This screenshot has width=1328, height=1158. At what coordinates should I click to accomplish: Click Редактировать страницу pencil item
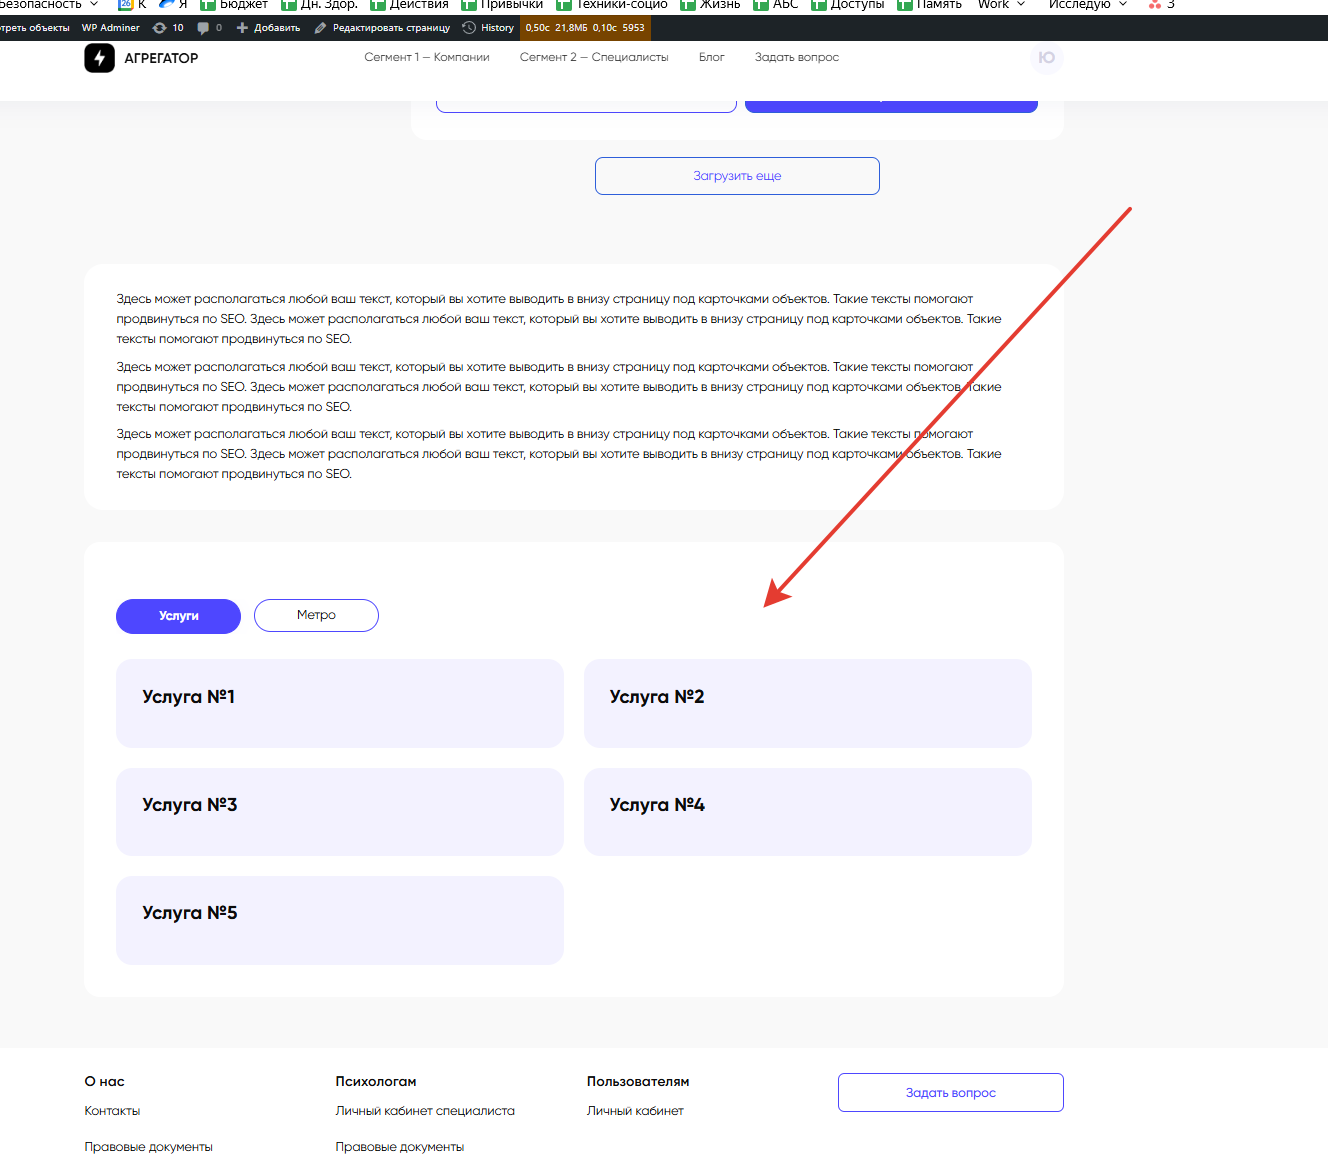382,28
